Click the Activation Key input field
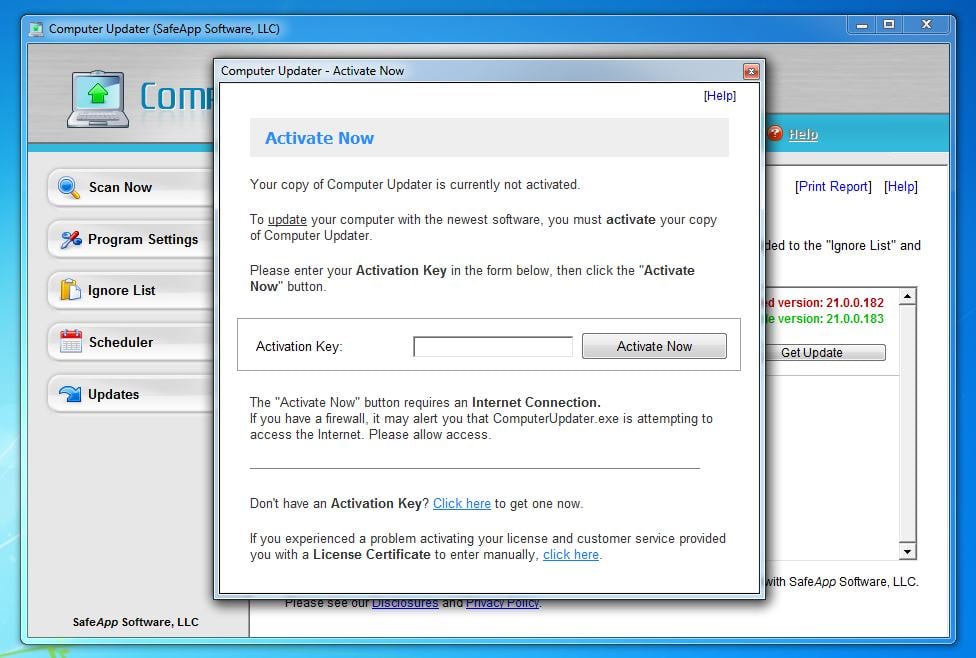The height and width of the screenshot is (658, 976). pyautogui.click(x=493, y=346)
